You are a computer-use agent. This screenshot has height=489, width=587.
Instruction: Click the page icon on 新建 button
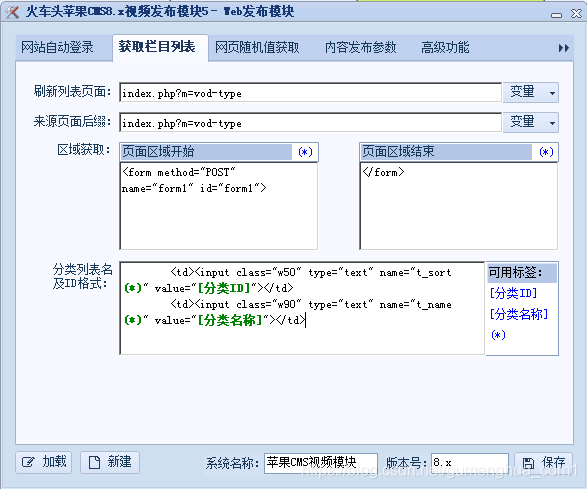tap(94, 462)
